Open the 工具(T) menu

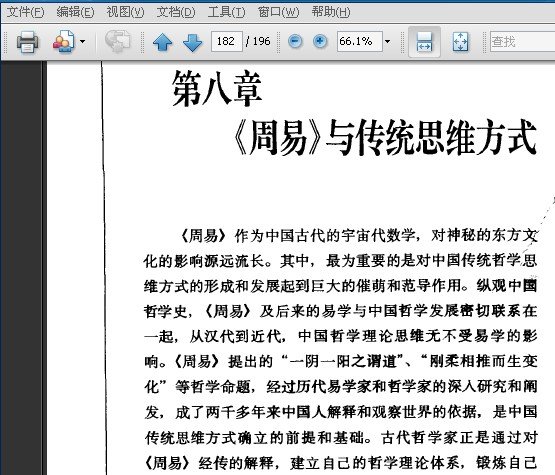(x=226, y=12)
